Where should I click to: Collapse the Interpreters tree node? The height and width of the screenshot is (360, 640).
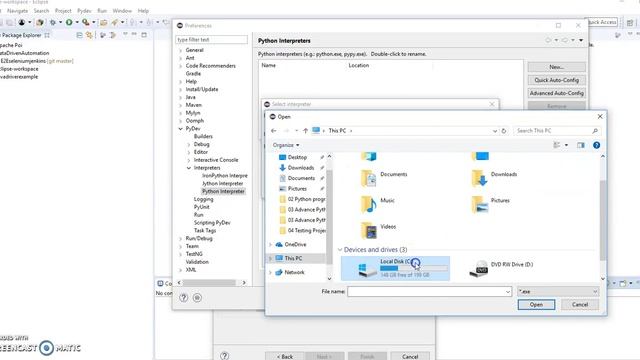coord(189,168)
